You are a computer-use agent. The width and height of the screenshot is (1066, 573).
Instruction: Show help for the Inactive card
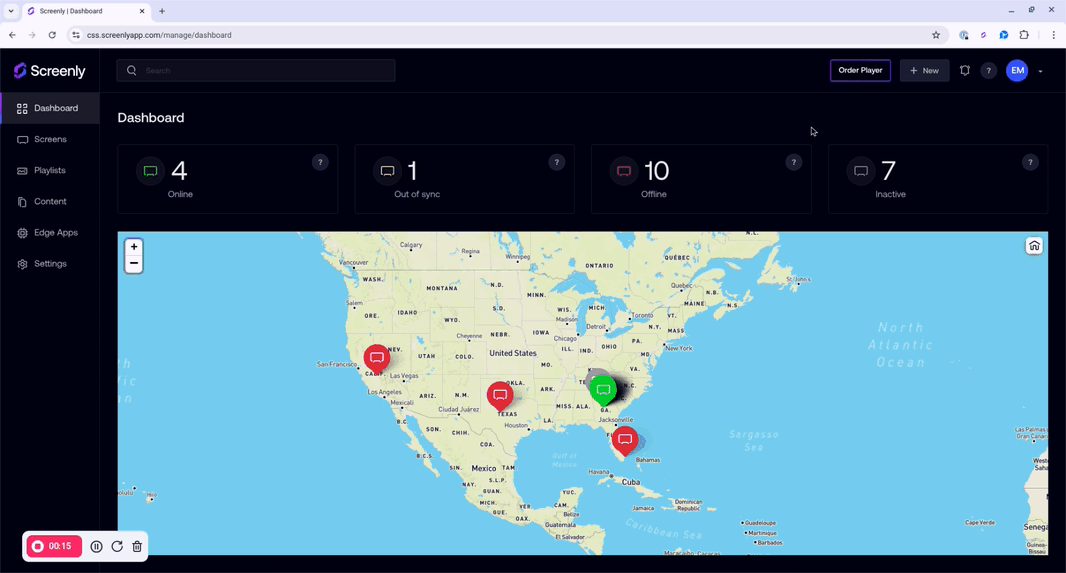[1030, 162]
